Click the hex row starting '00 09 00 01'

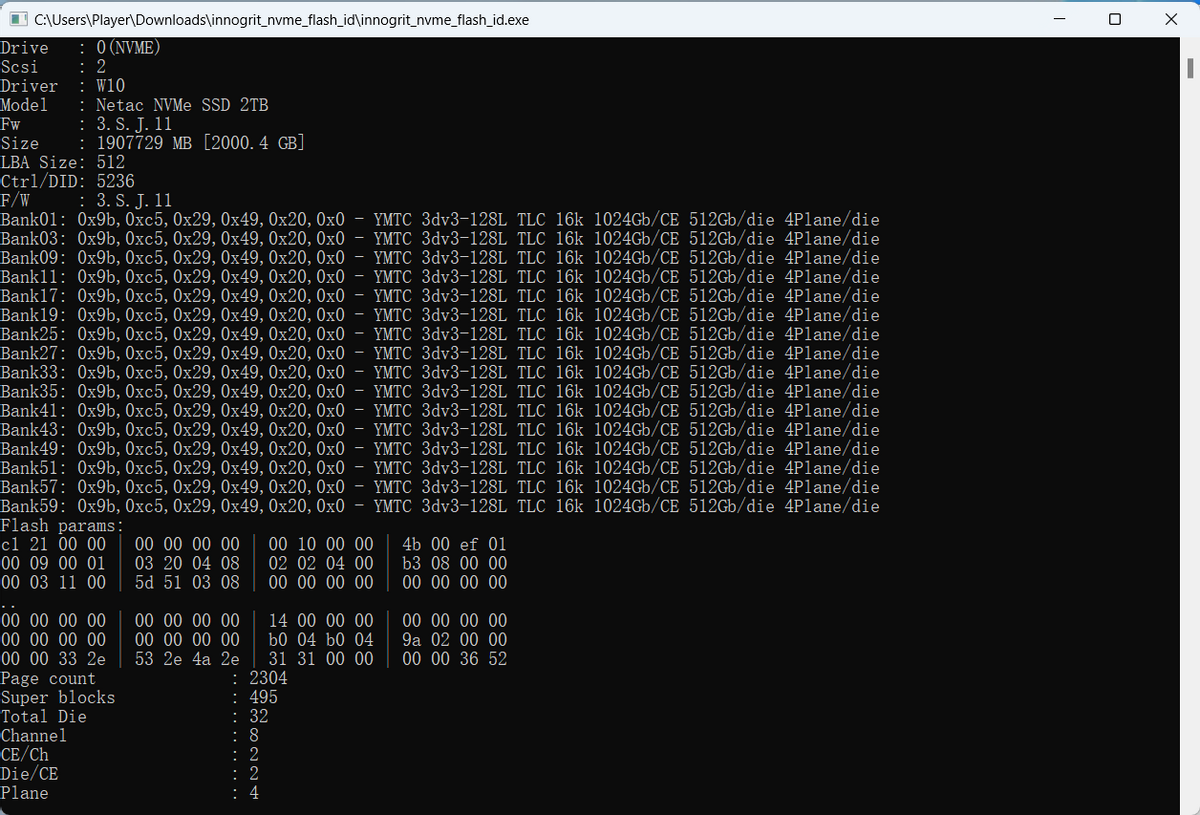(x=254, y=563)
